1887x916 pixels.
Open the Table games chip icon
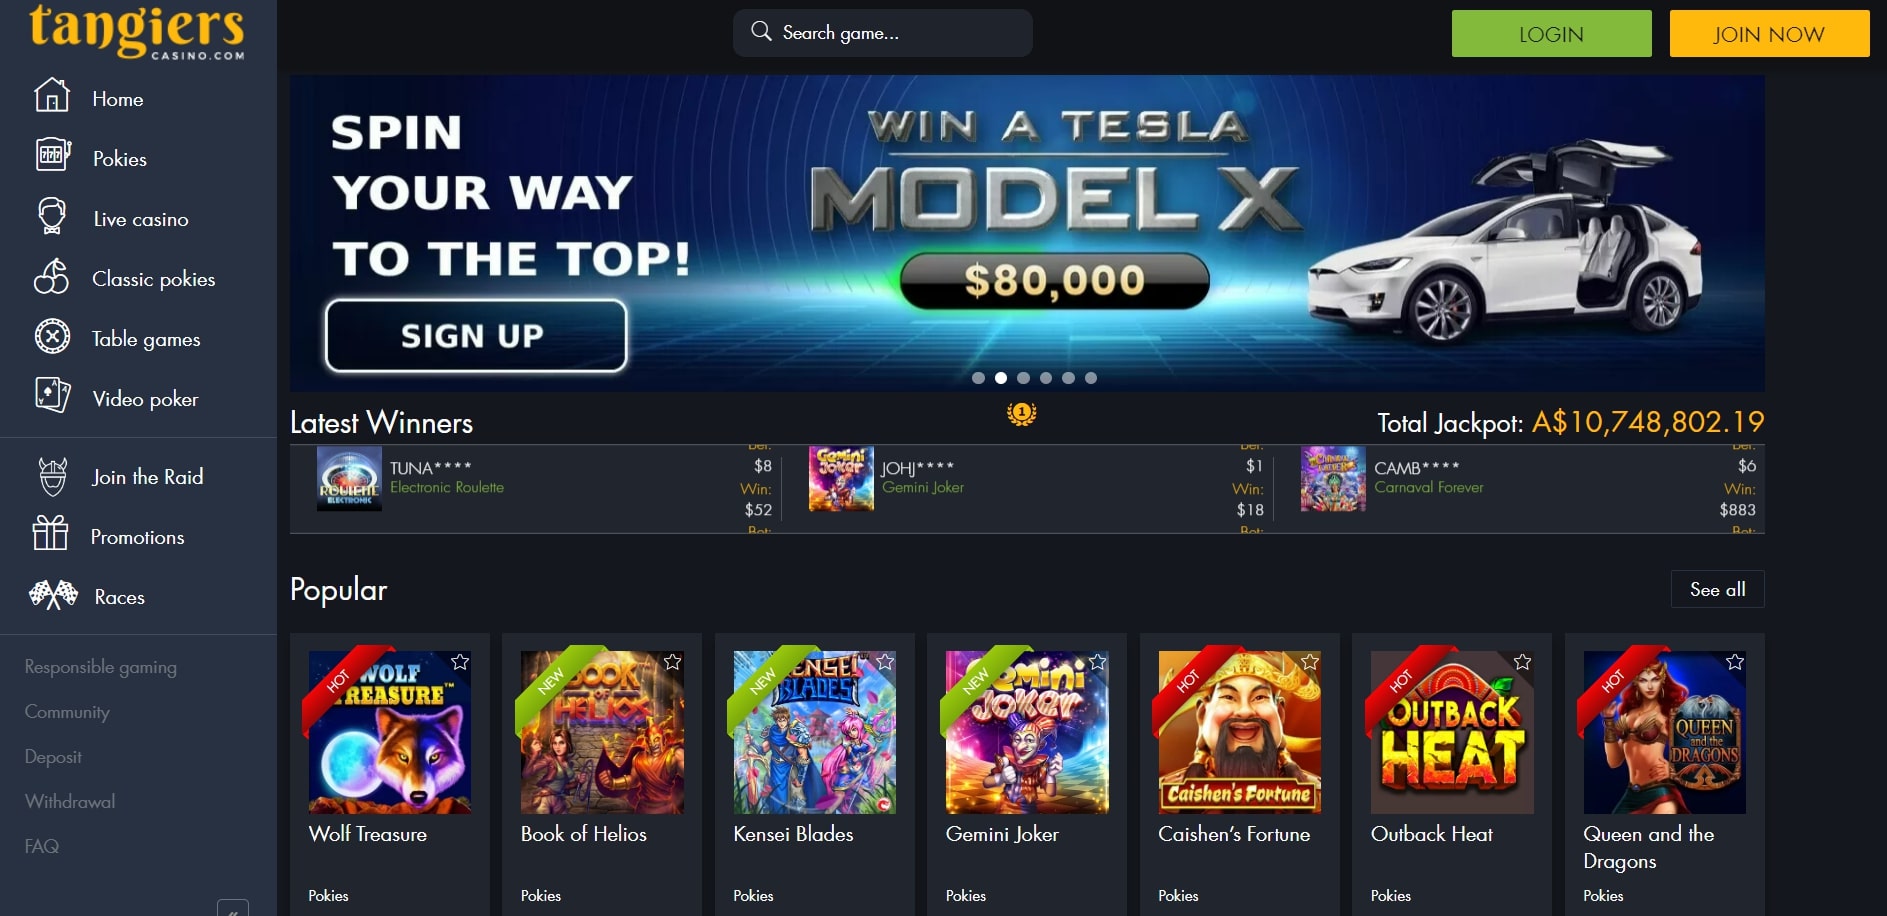tap(52, 336)
